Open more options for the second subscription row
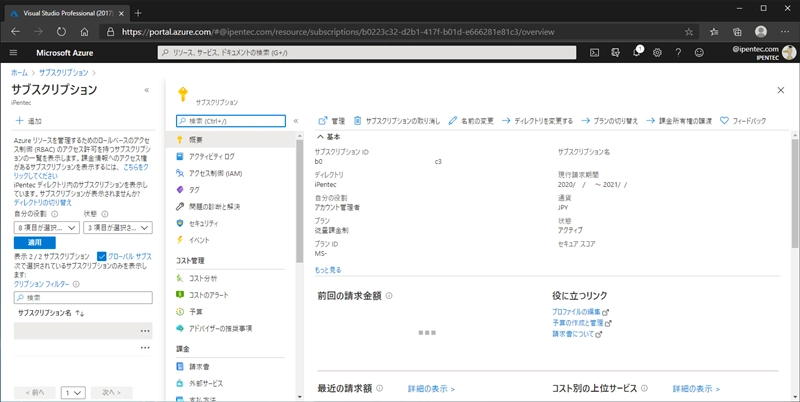This screenshot has height=402, width=800. coord(145,348)
